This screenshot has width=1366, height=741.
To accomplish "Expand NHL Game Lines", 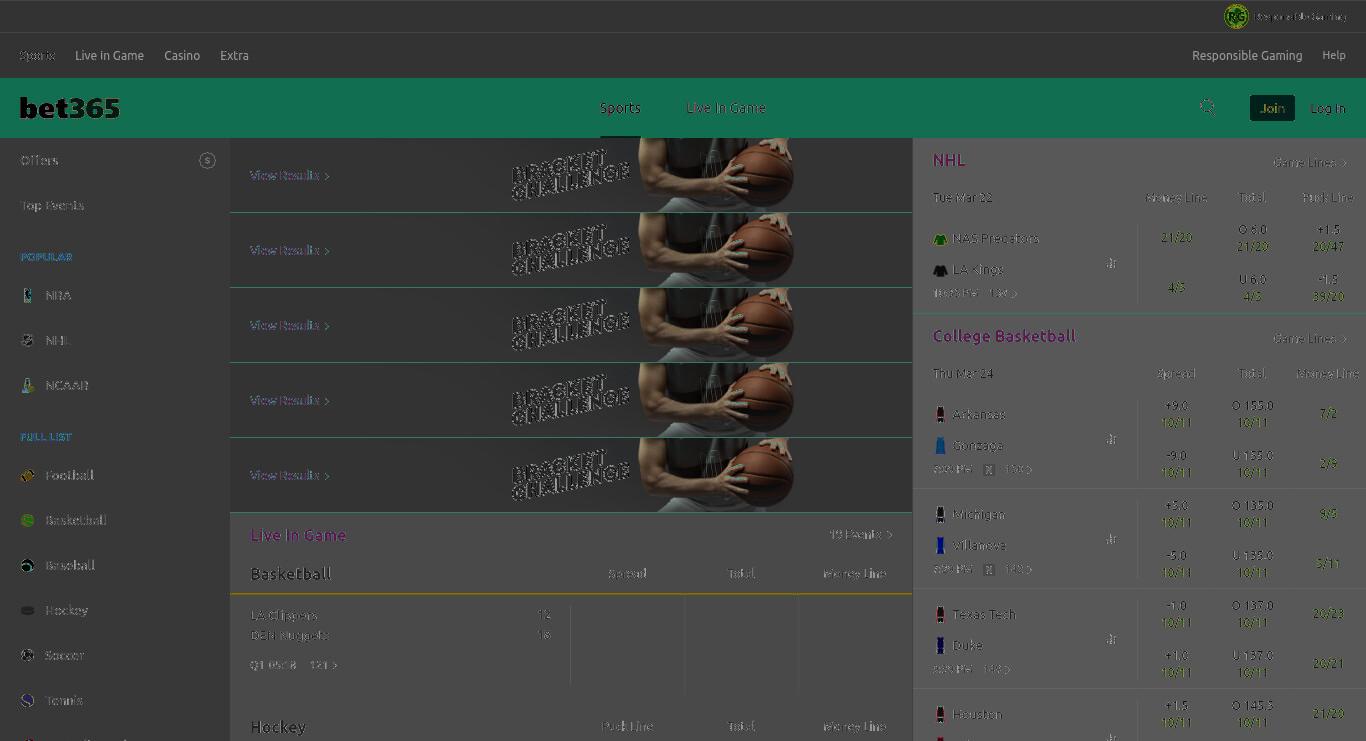I will pos(1310,162).
